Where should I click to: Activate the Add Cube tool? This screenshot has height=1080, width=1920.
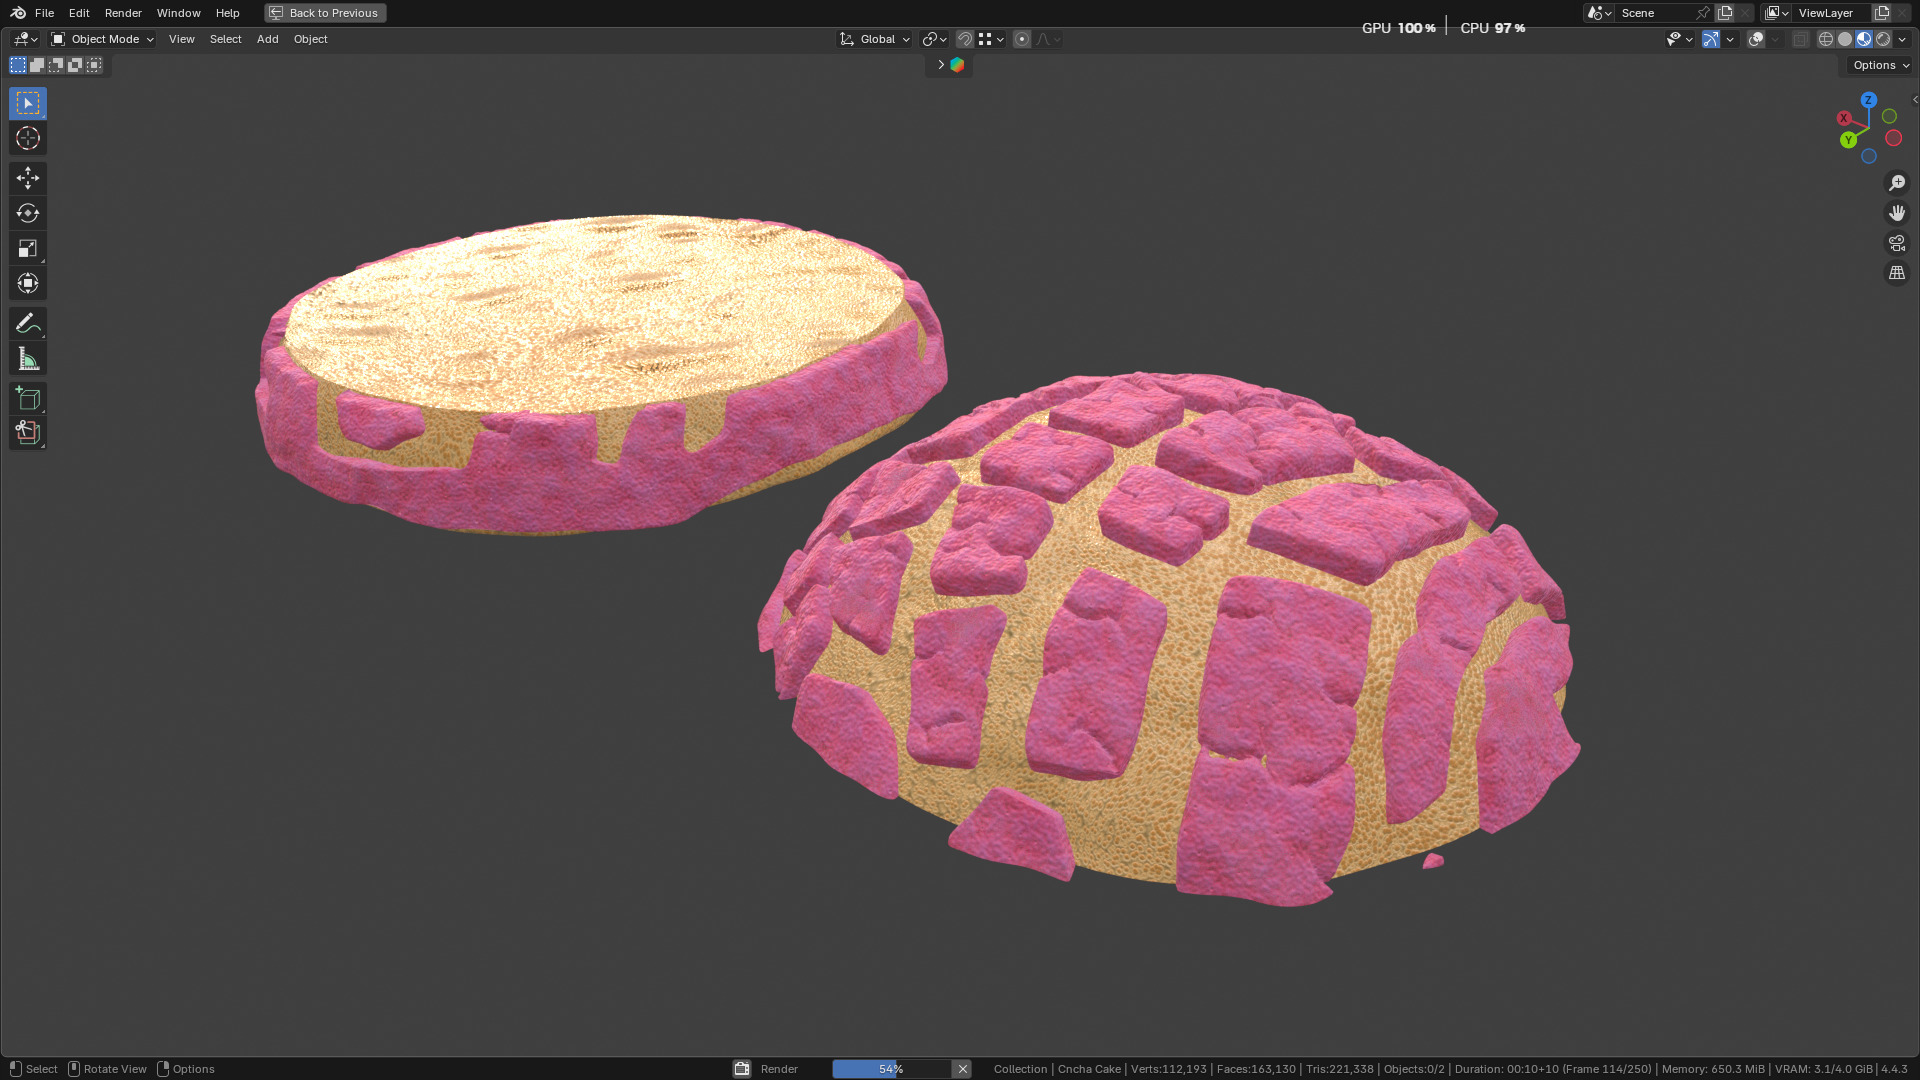point(28,398)
